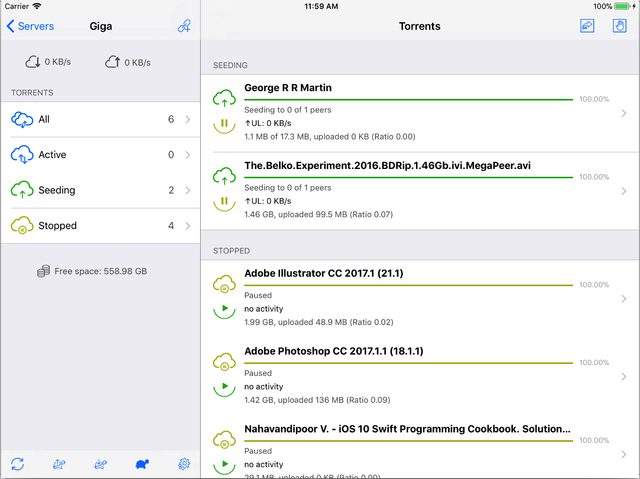Open details chevron for The.Belko.Experiment
Image resolution: width=640 pixels, height=479 pixels.
[624, 191]
